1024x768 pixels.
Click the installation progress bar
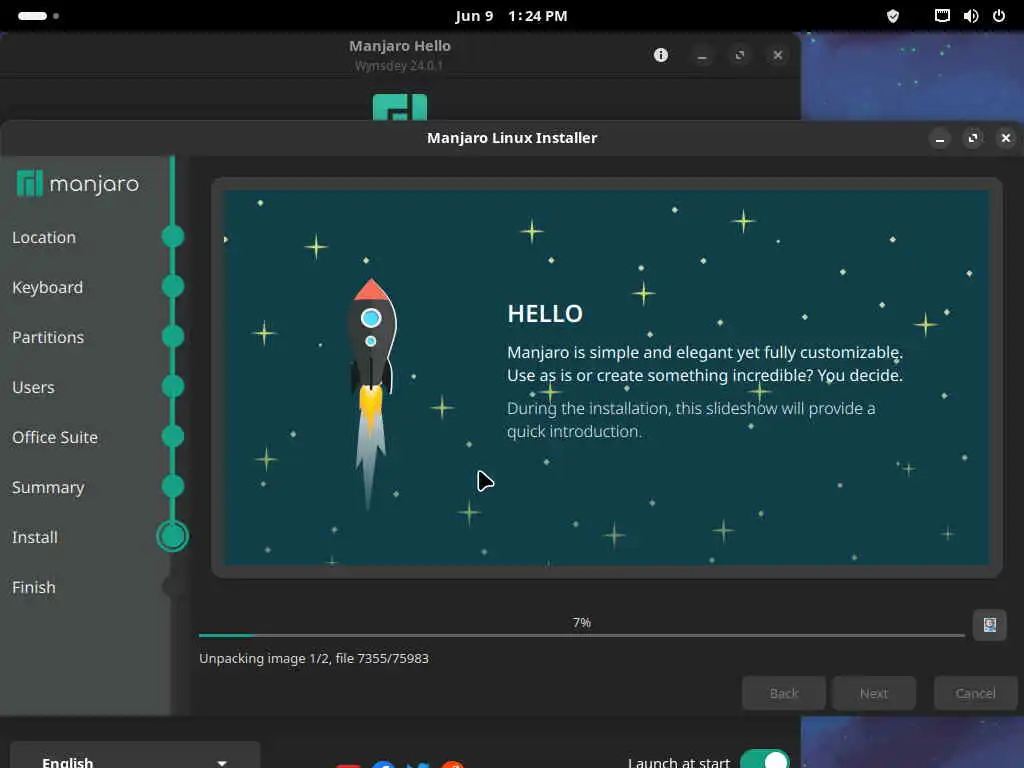pyautogui.click(x=582, y=635)
